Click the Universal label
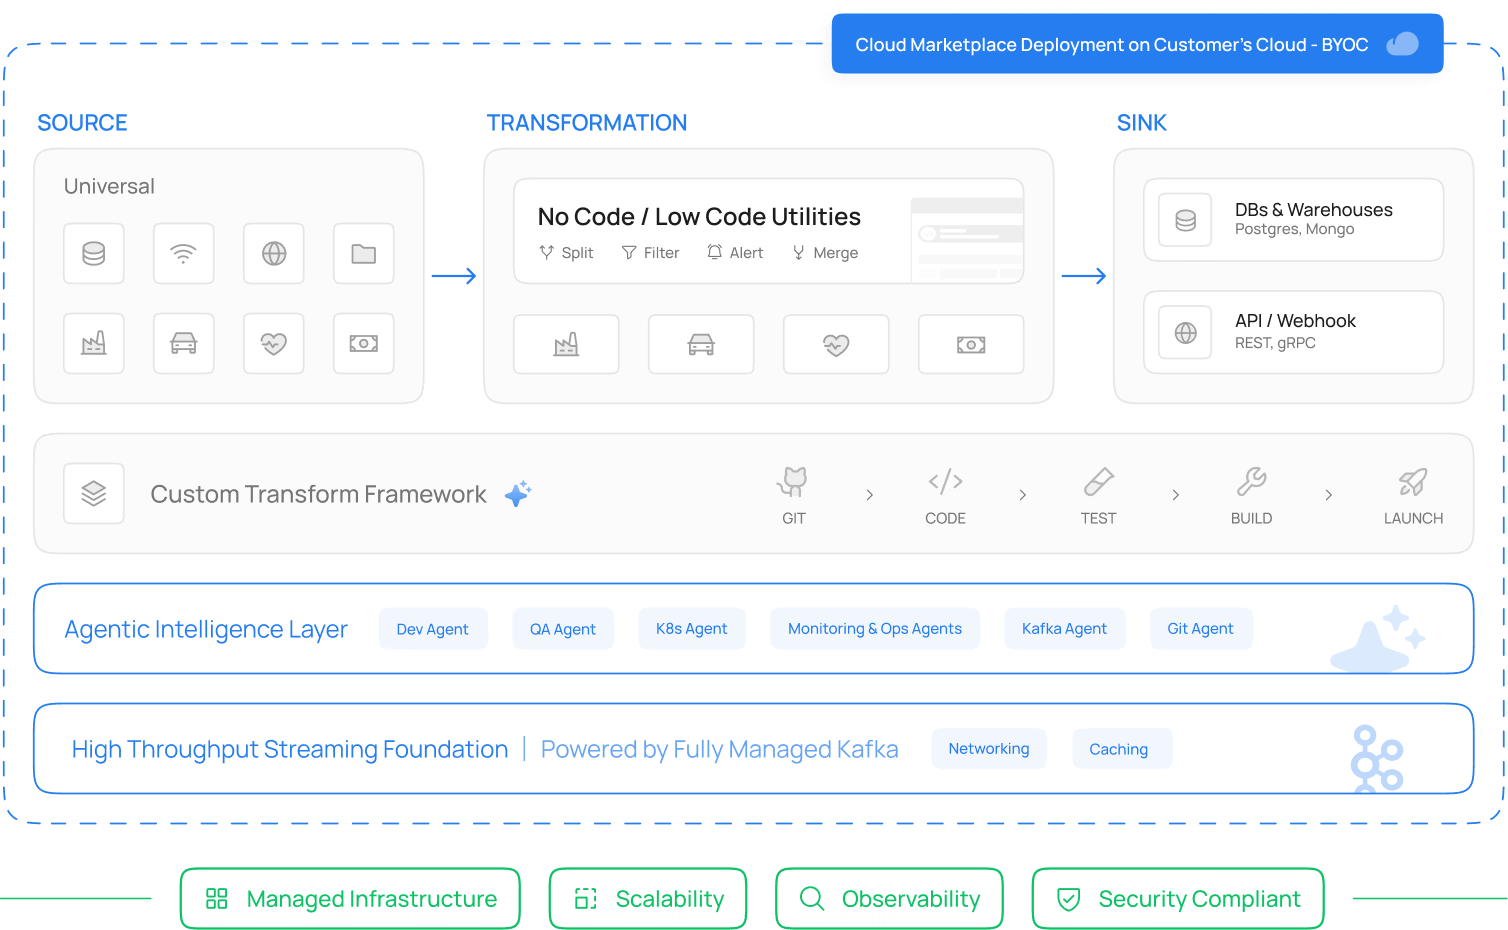The width and height of the screenshot is (1508, 930). click(109, 186)
